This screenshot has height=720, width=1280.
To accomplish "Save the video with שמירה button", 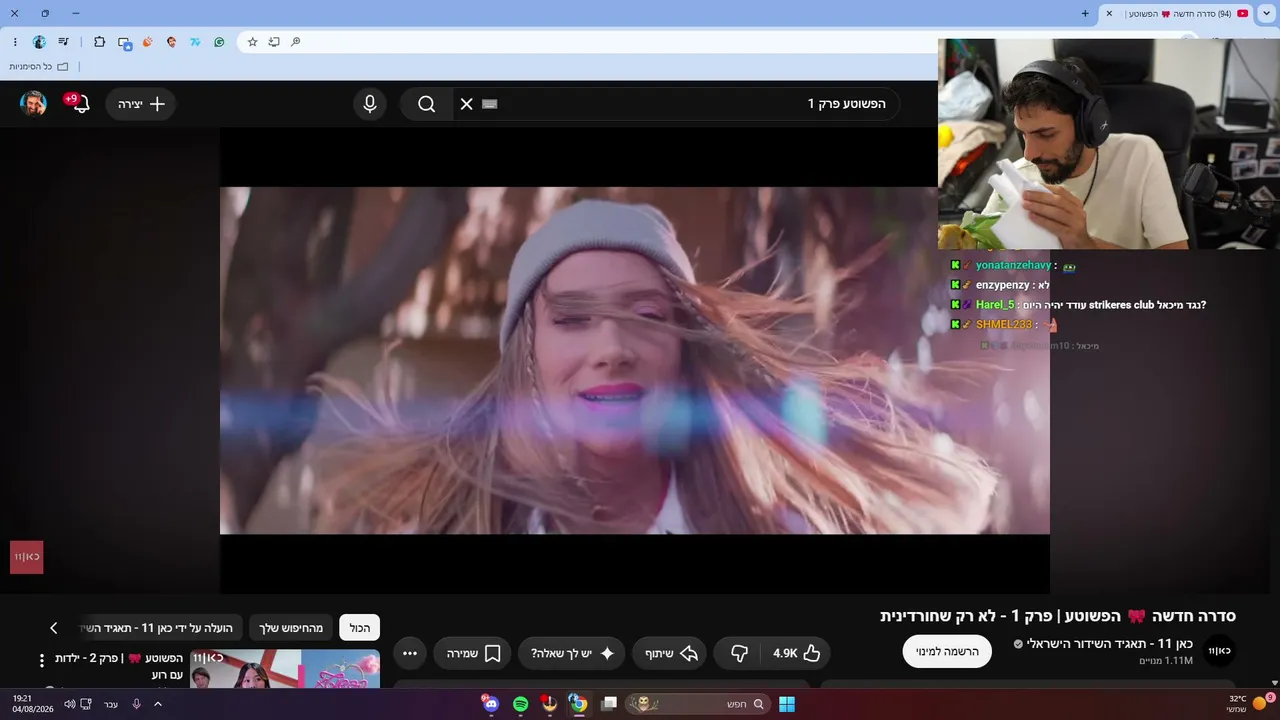I will (x=472, y=653).
